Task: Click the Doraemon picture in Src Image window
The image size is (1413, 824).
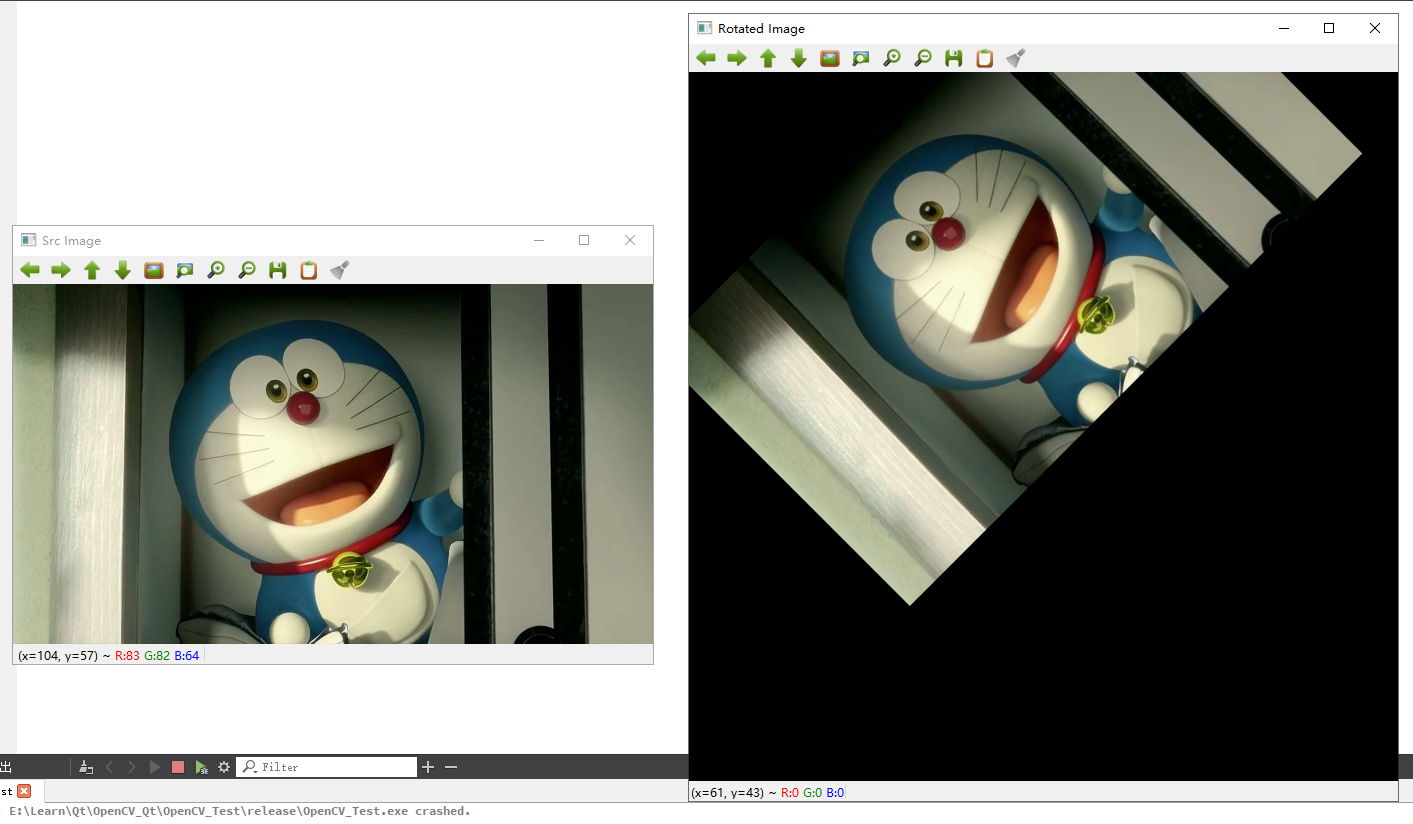Action: coord(333,464)
